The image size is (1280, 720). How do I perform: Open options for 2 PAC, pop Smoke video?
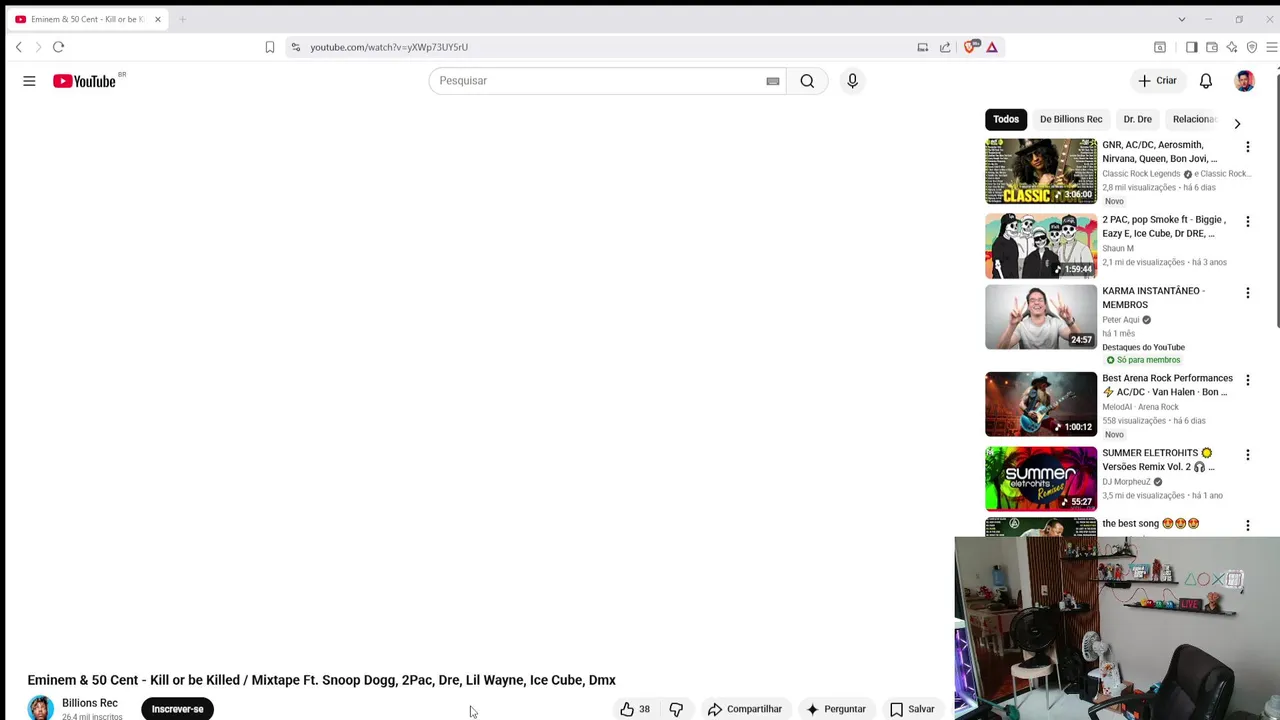pos(1247,222)
